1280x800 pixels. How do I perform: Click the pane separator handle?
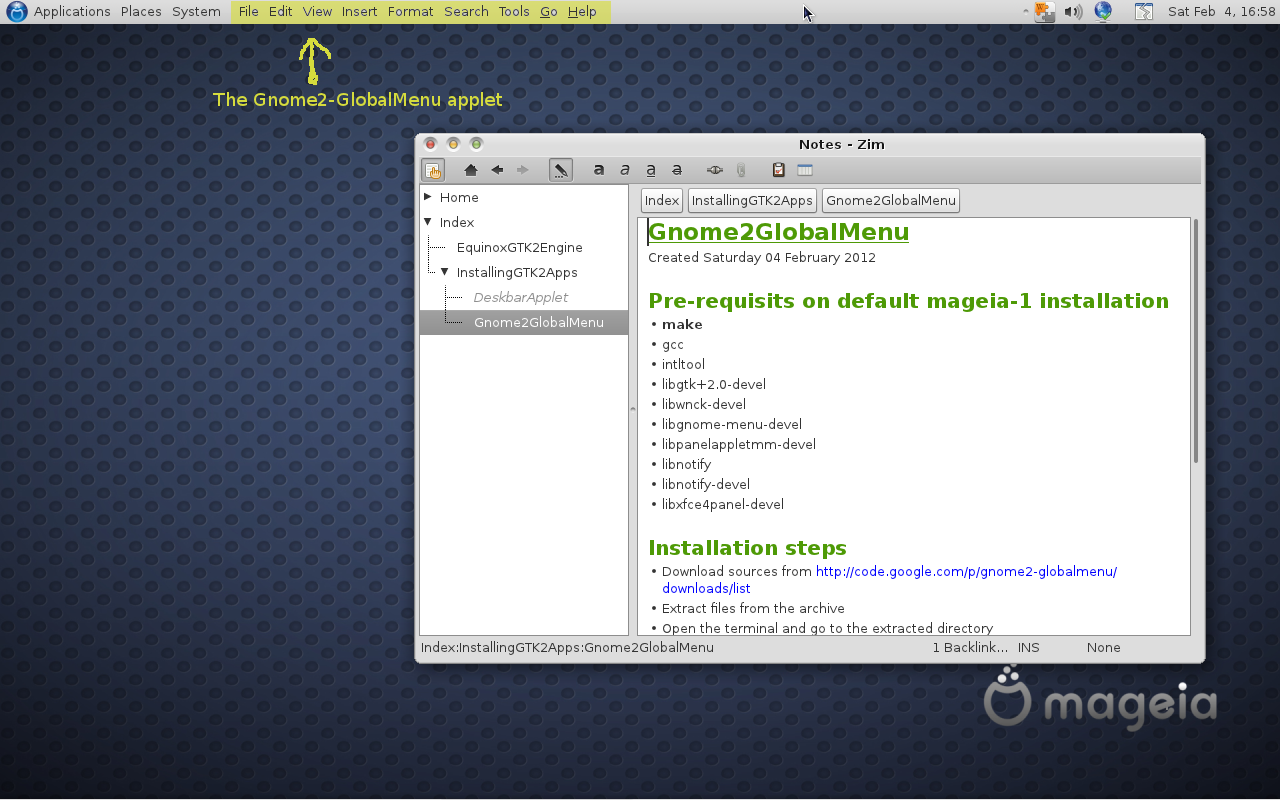(x=632, y=407)
